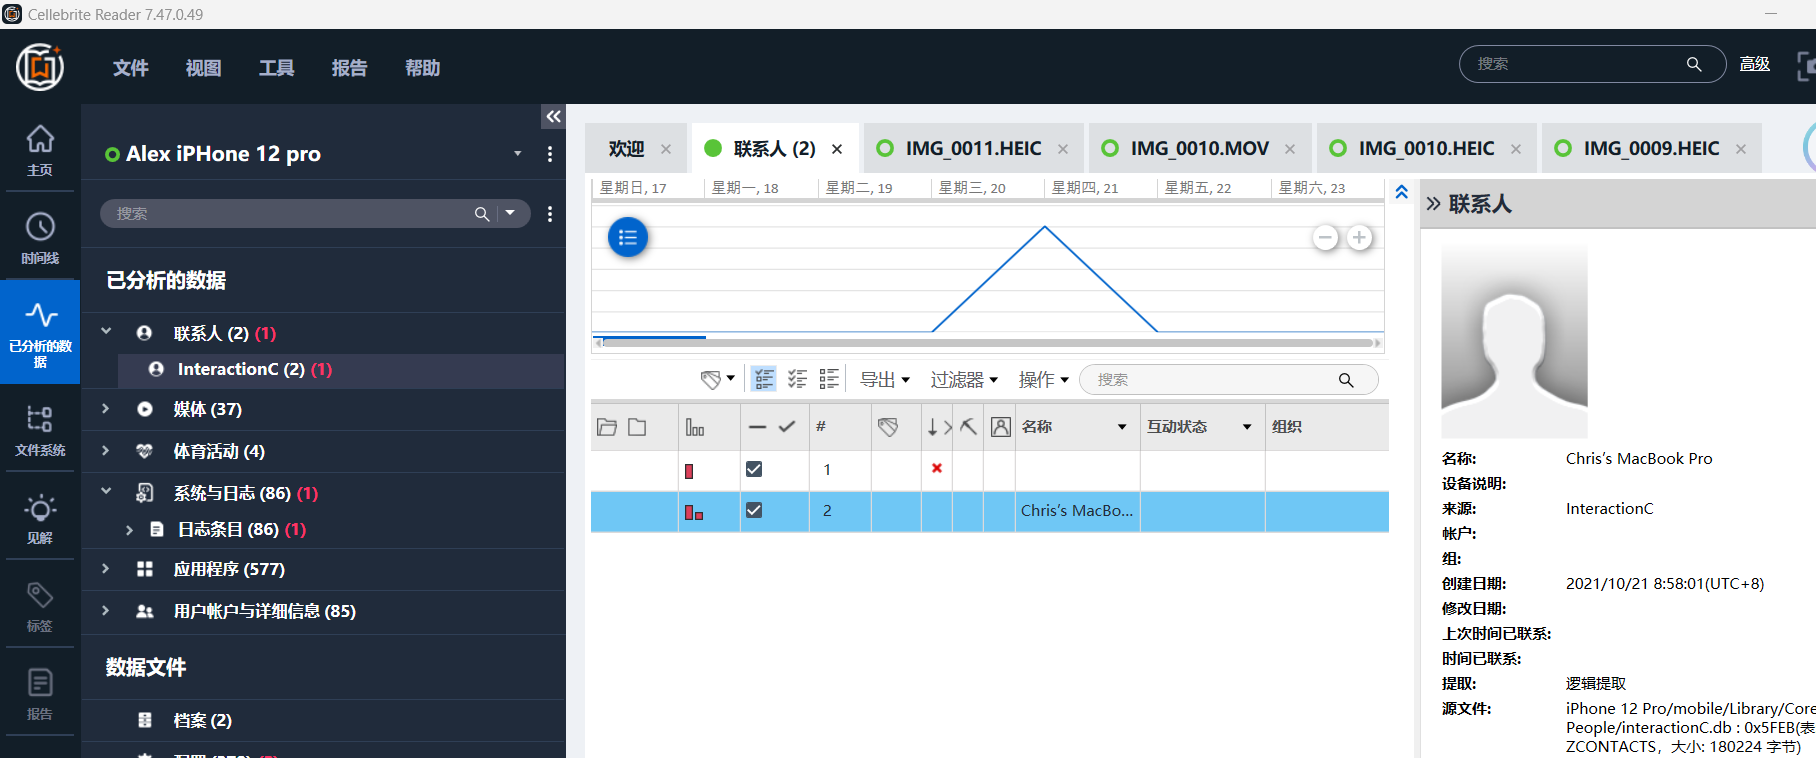Image resolution: width=1816 pixels, height=758 pixels.
Task: Click magnifier icon in left panel search
Action: click(482, 214)
